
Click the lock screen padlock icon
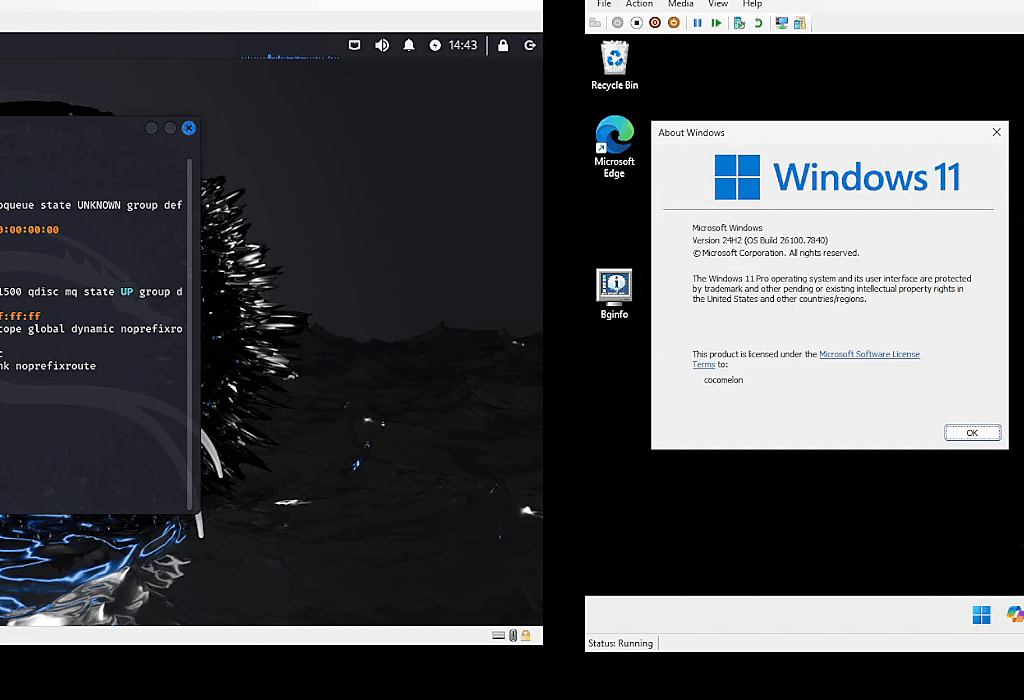click(x=503, y=45)
